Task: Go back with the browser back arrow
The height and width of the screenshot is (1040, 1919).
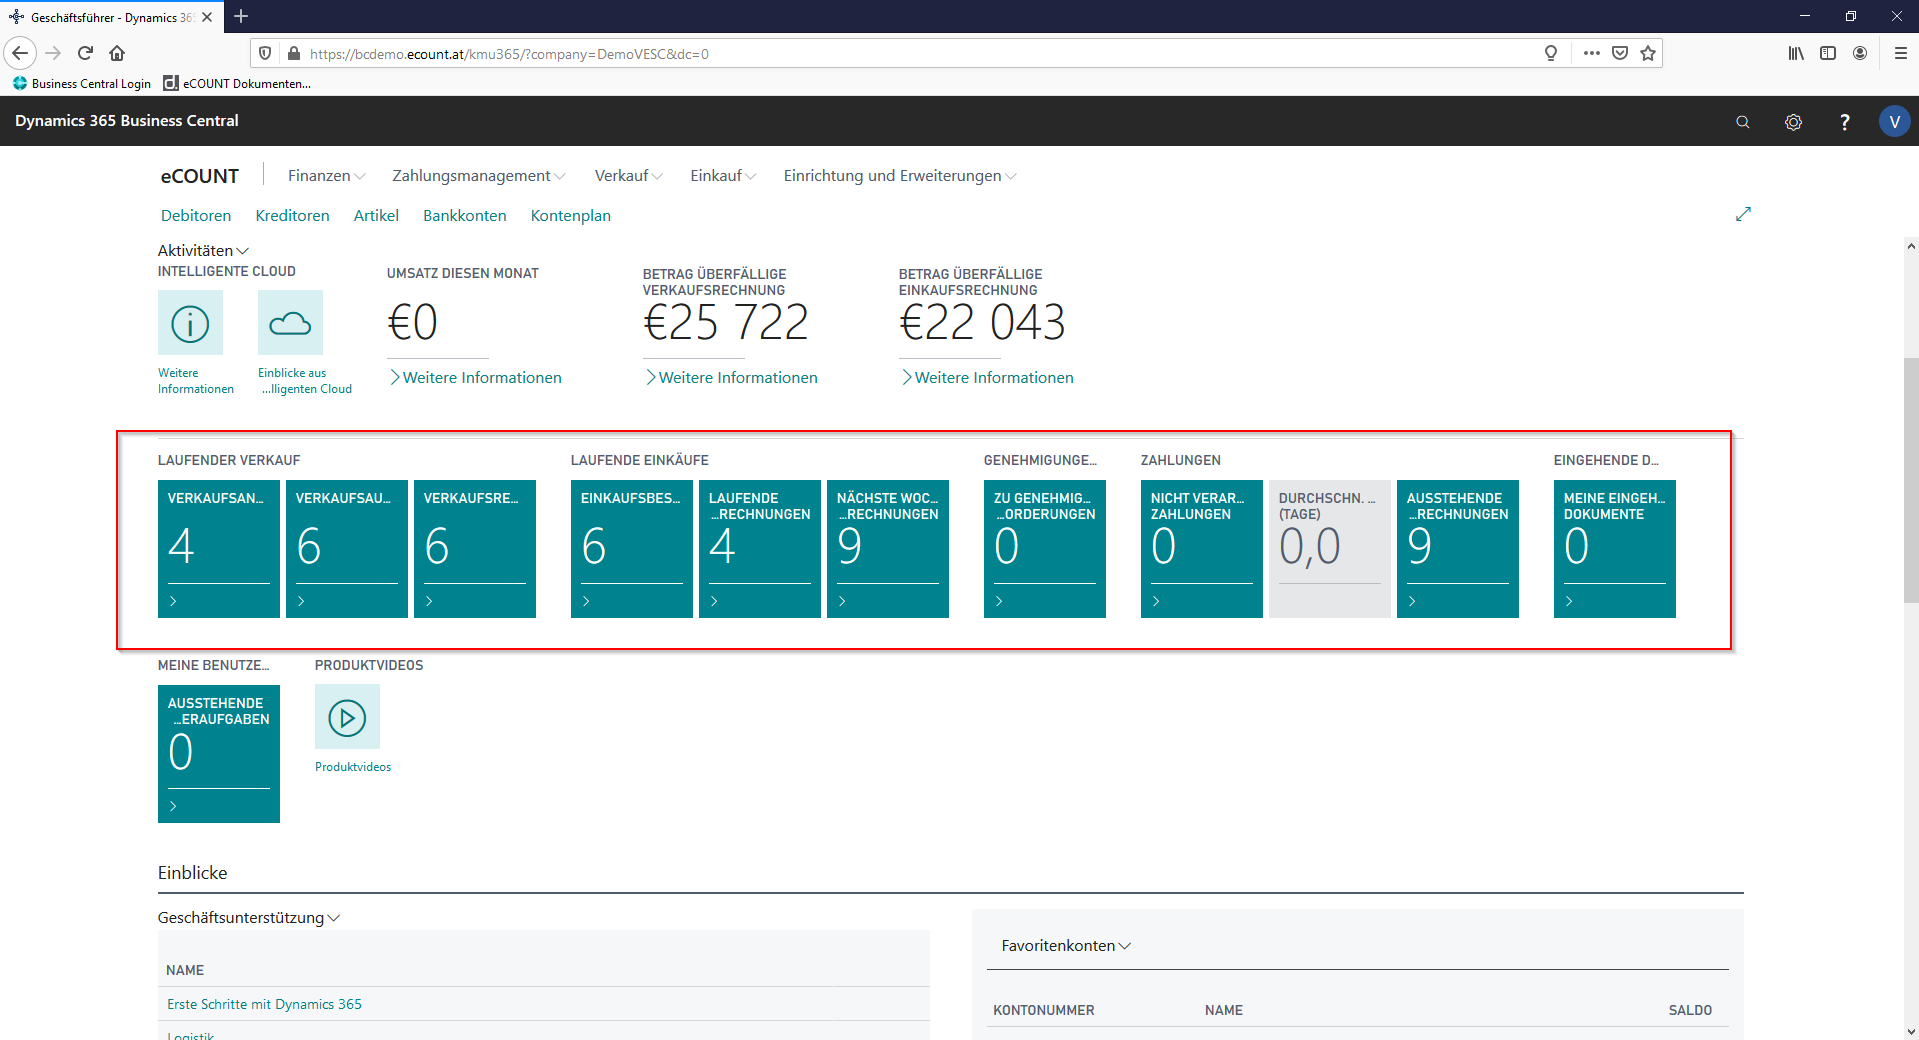Action: pos(20,53)
